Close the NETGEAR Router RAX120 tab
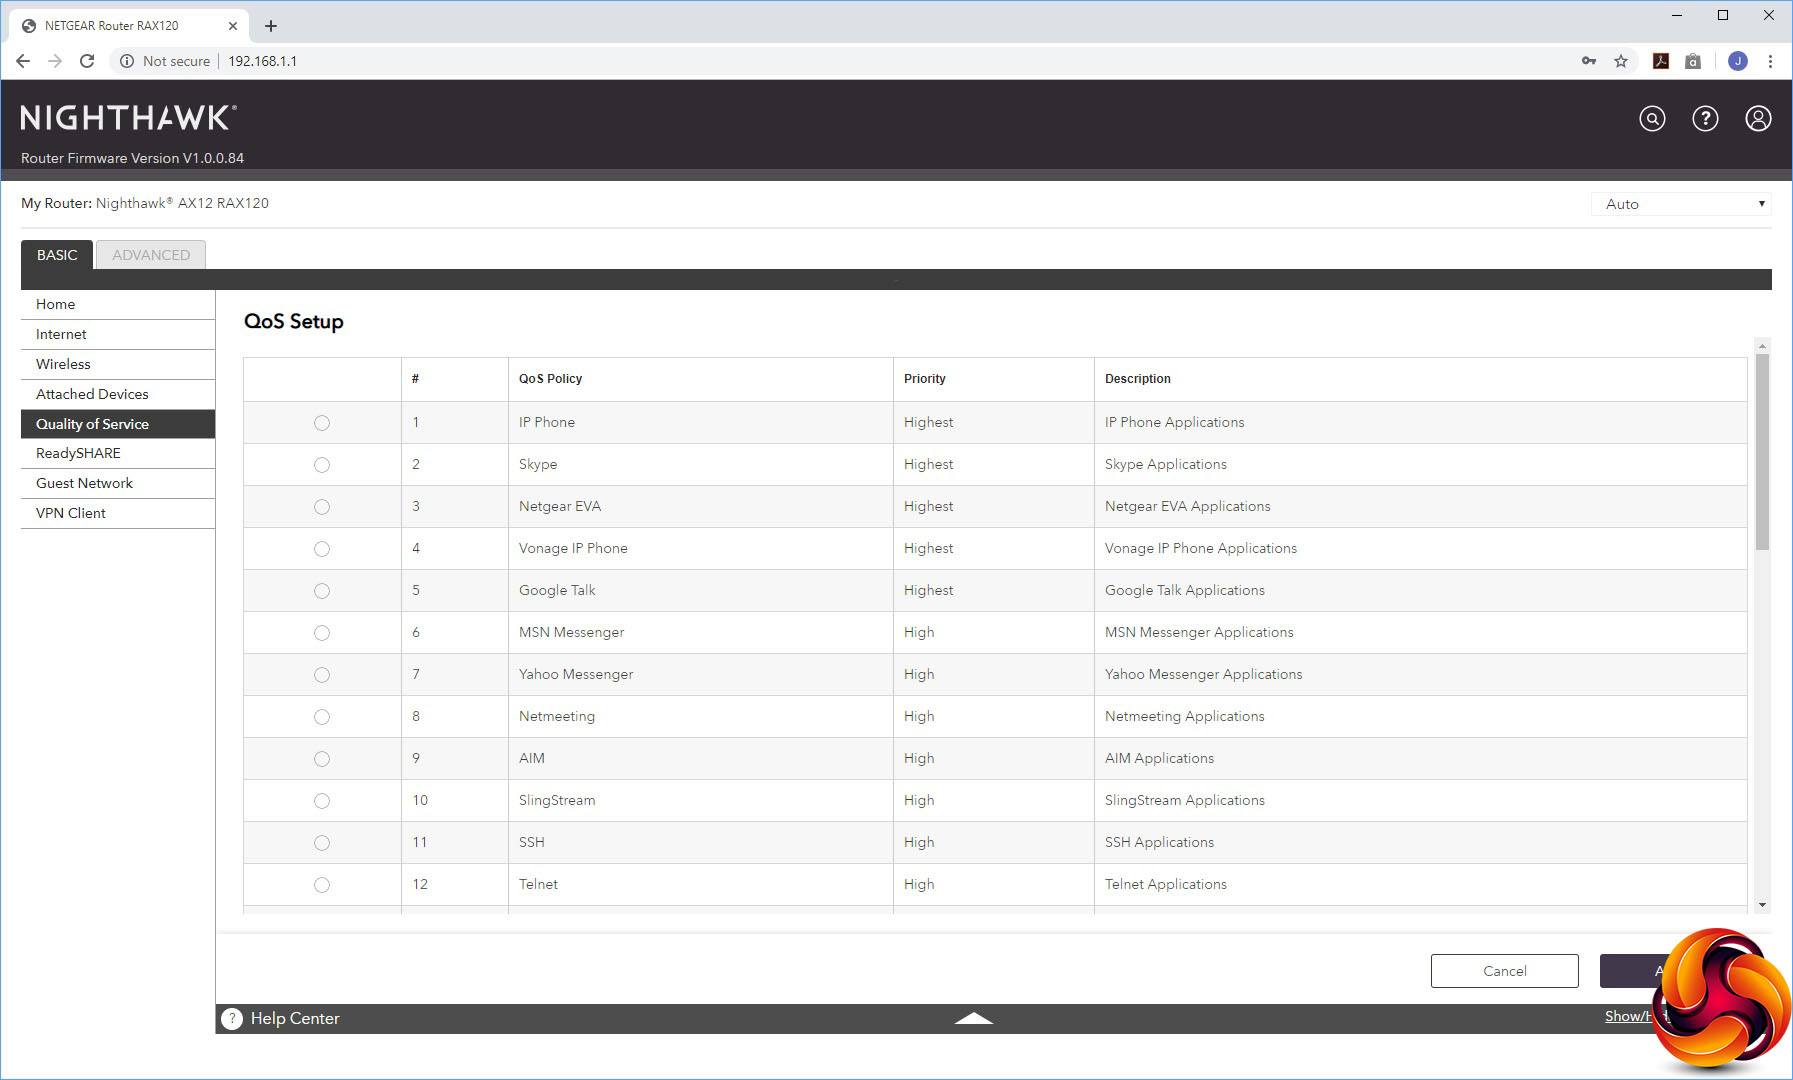 (x=233, y=26)
